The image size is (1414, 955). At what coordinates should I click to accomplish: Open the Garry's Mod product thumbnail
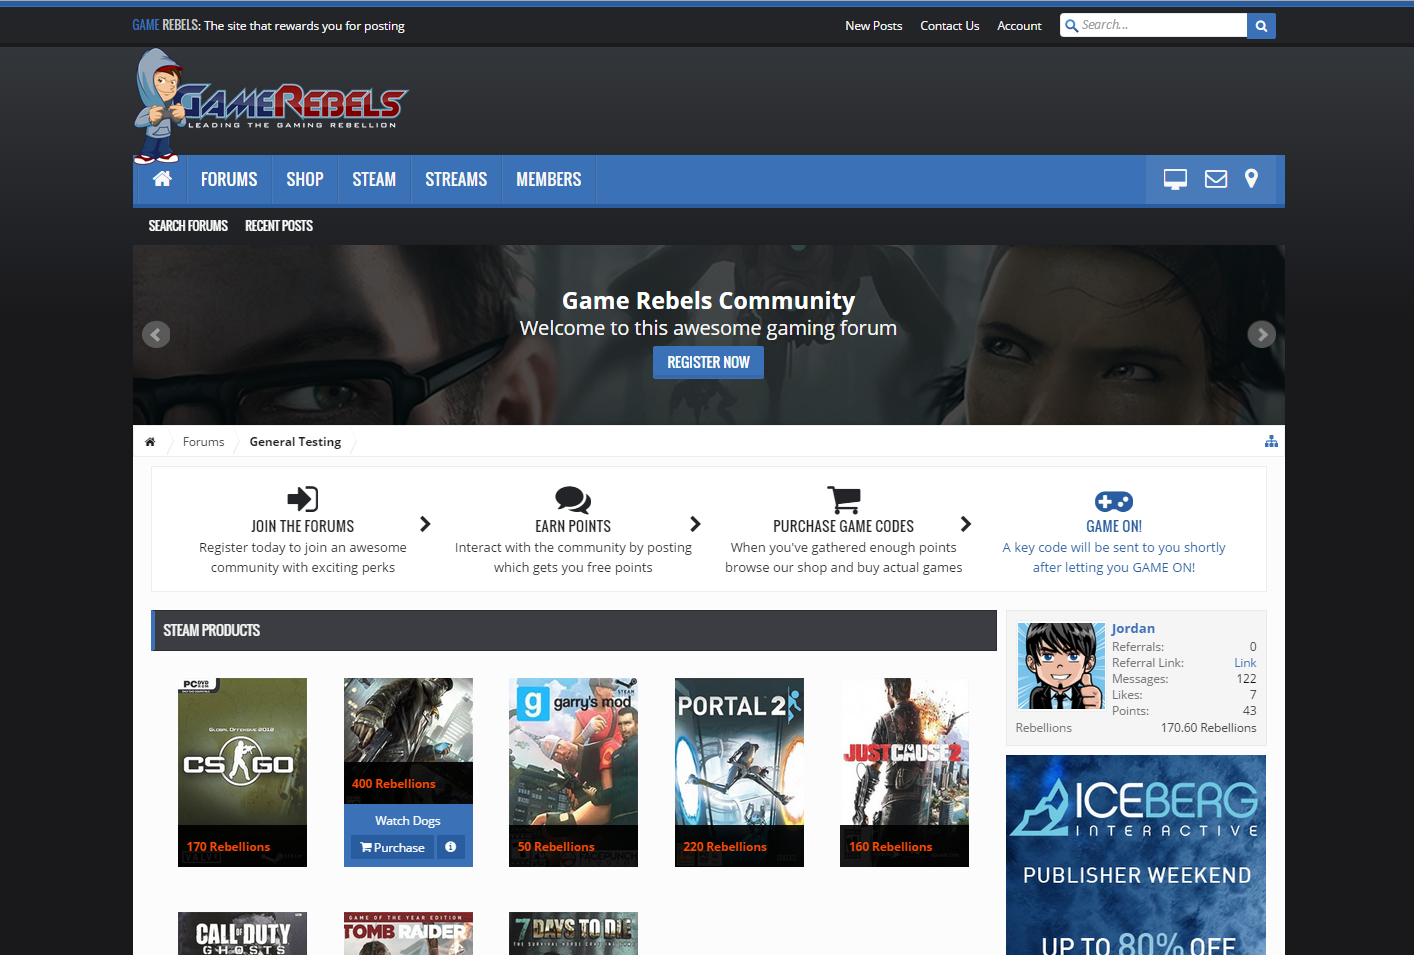click(x=573, y=772)
